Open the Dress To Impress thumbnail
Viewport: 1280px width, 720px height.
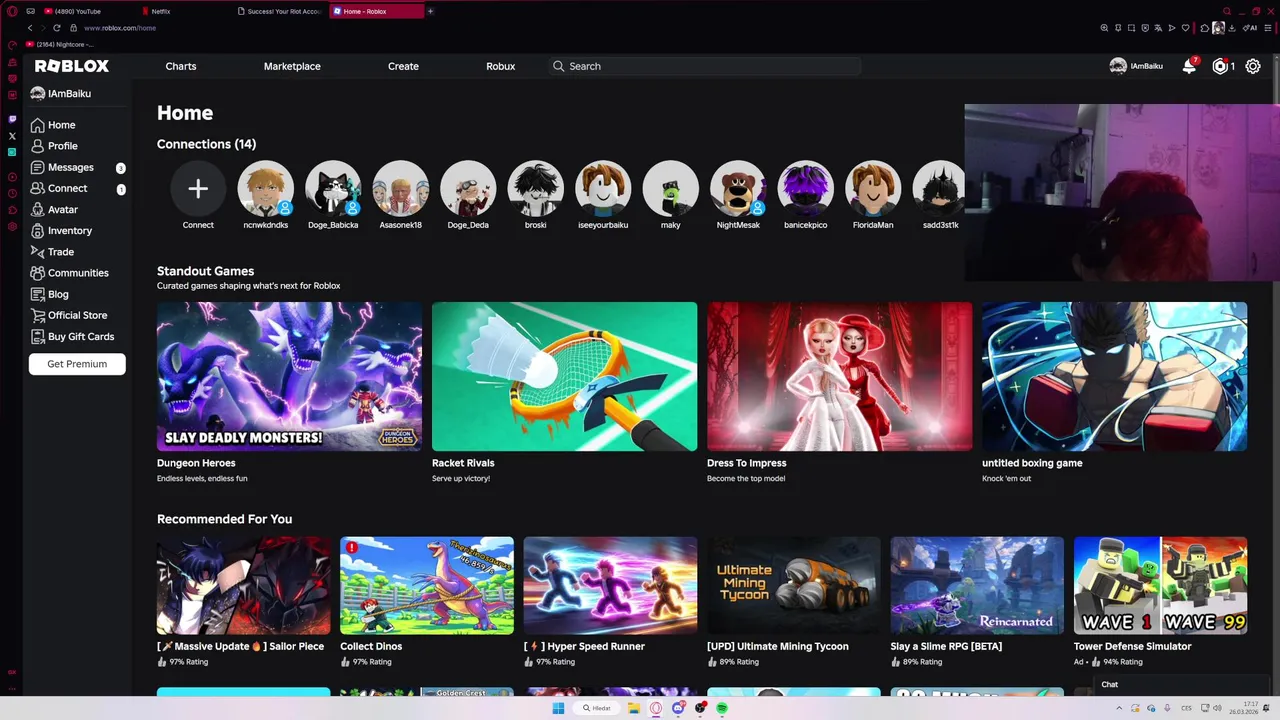(839, 376)
